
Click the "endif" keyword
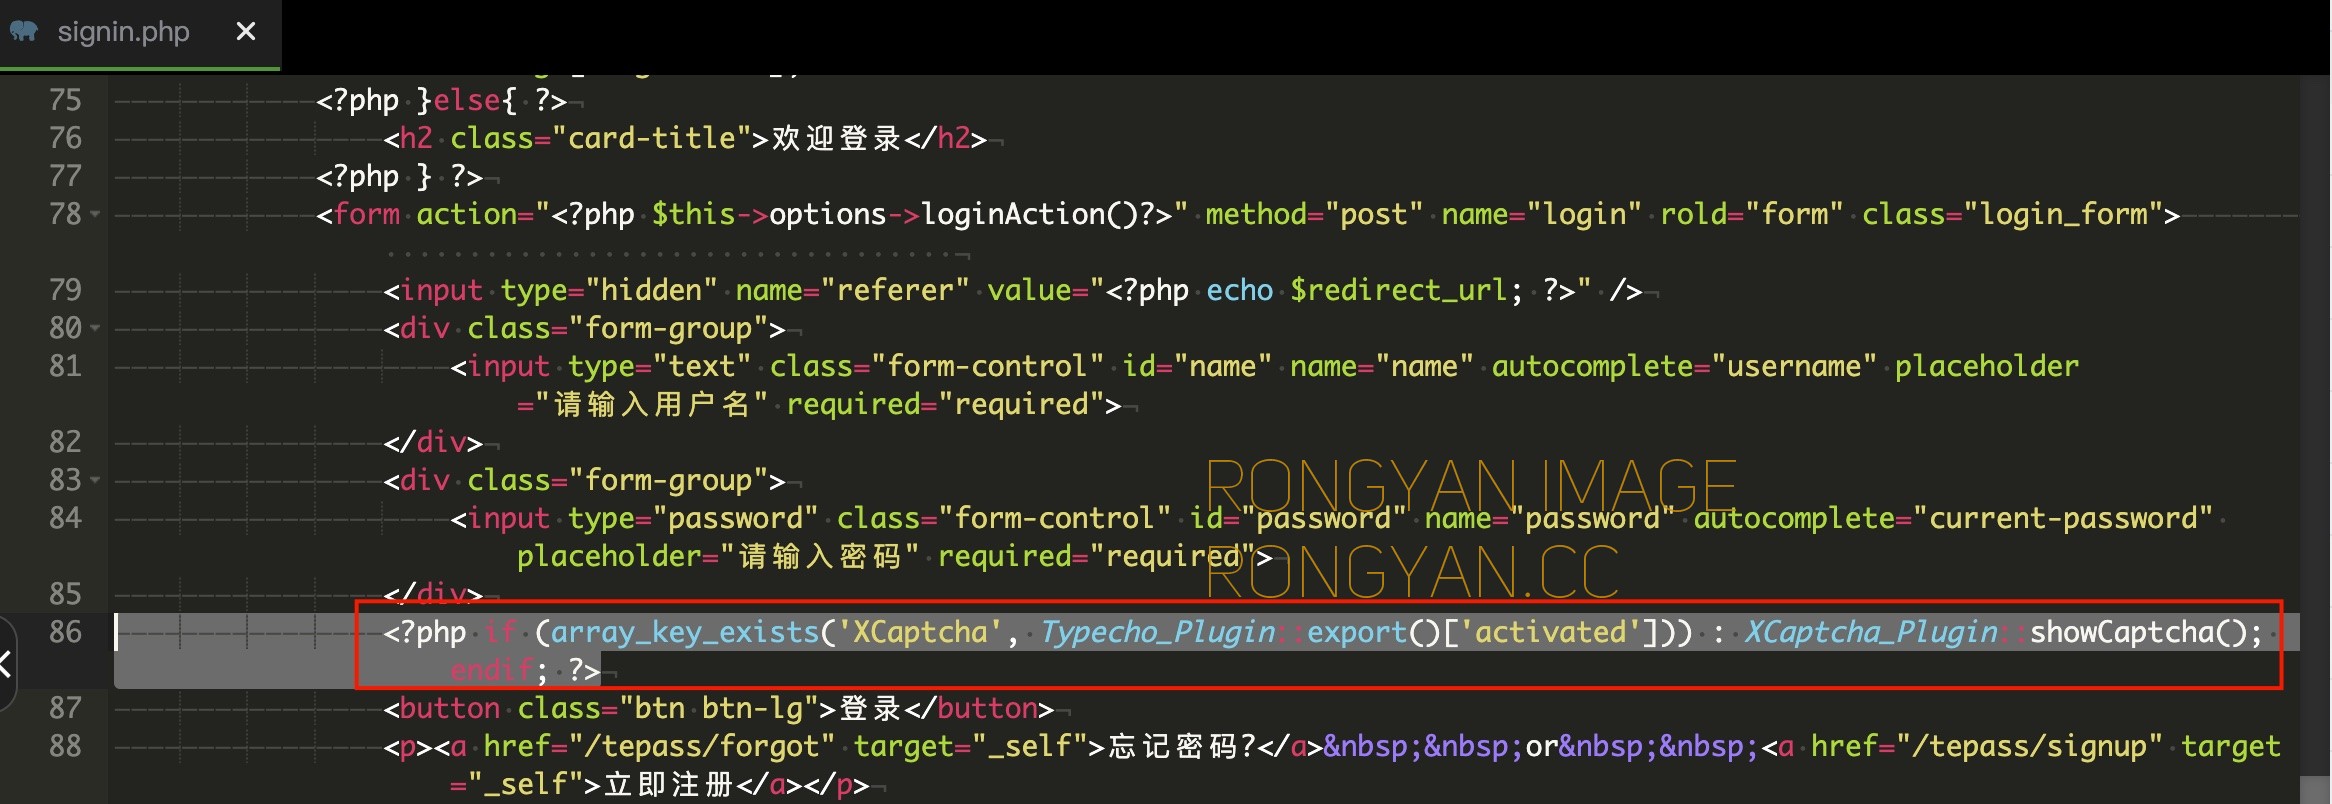tap(492, 670)
